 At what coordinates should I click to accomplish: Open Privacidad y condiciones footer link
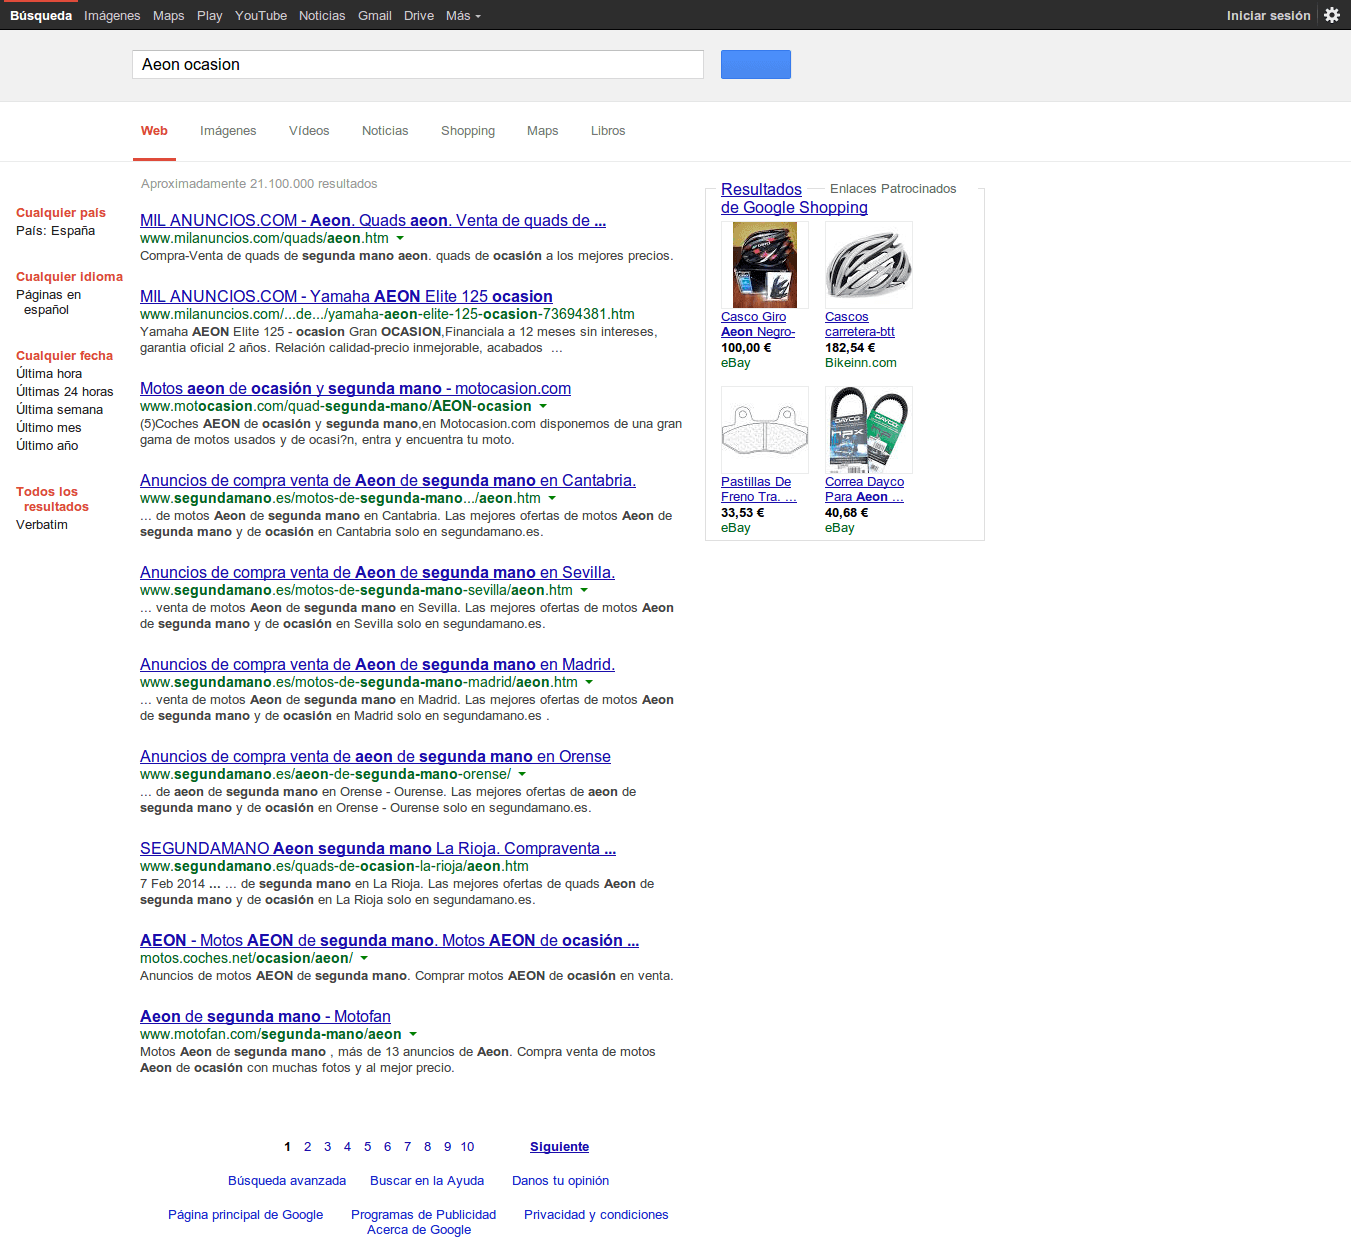click(596, 1215)
